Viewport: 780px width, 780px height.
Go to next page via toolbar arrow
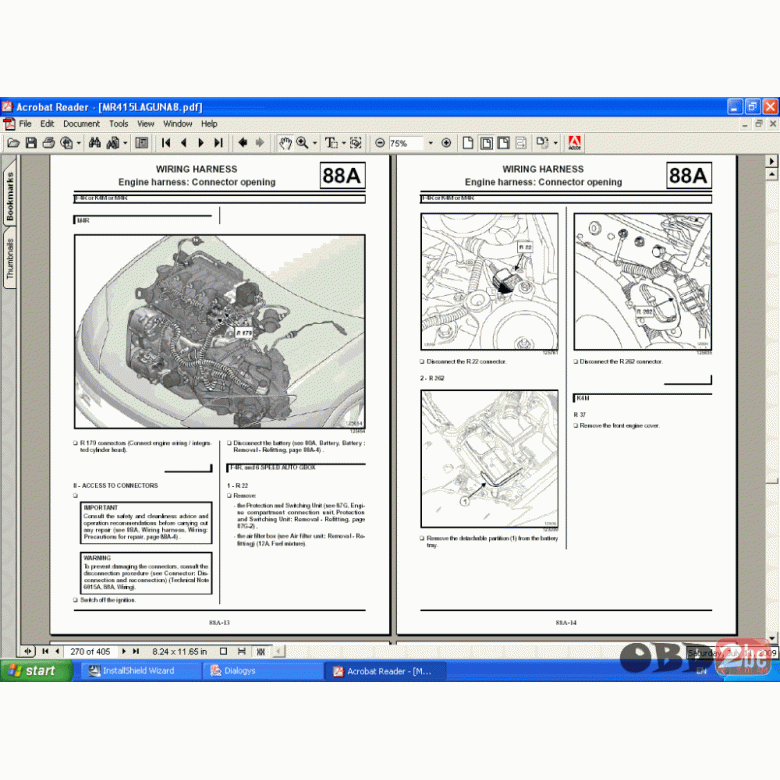pyautogui.click(x=201, y=143)
